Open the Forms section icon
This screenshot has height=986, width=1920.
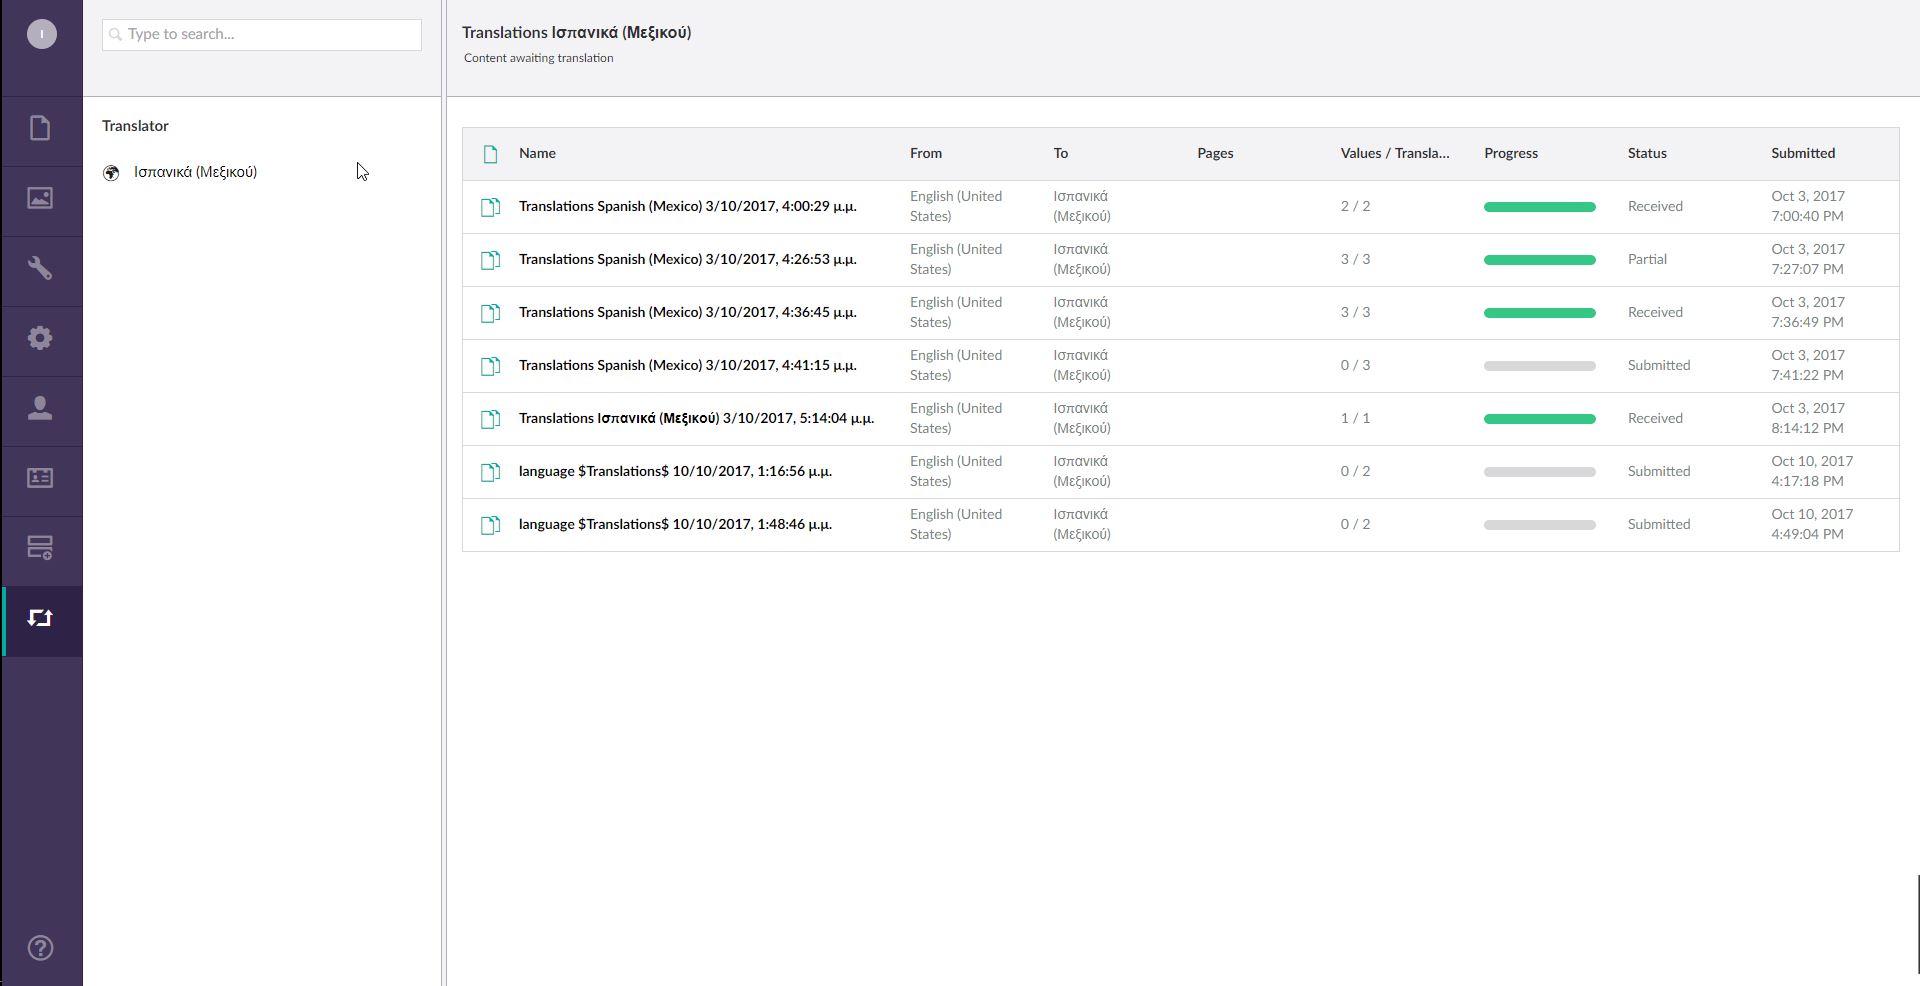click(x=40, y=548)
